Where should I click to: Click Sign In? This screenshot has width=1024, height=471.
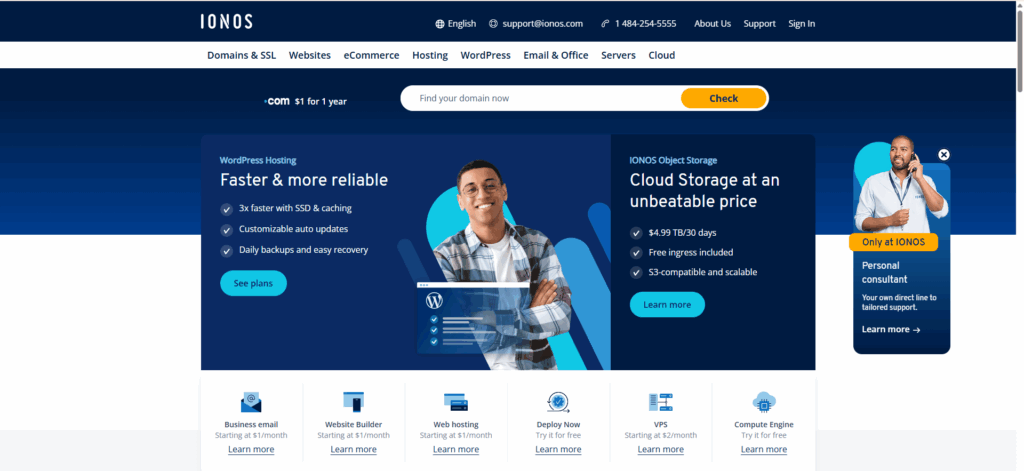[x=801, y=24]
